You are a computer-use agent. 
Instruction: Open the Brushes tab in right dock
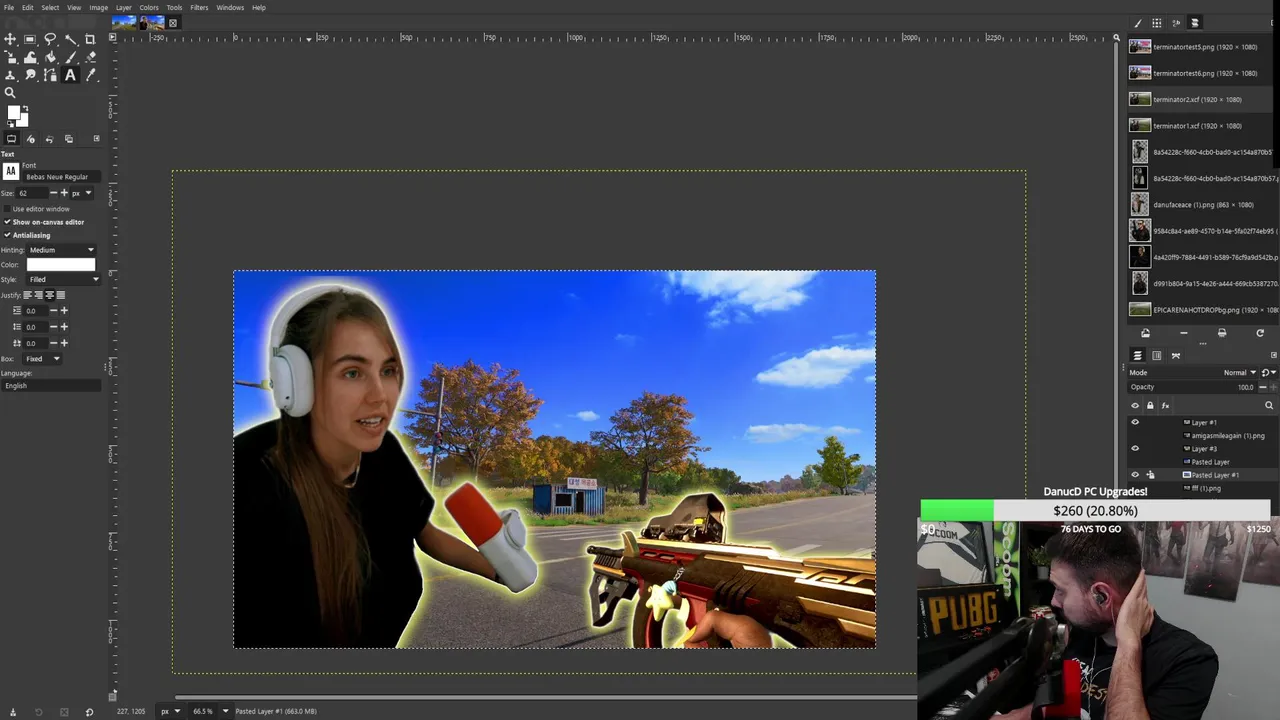tap(1138, 22)
